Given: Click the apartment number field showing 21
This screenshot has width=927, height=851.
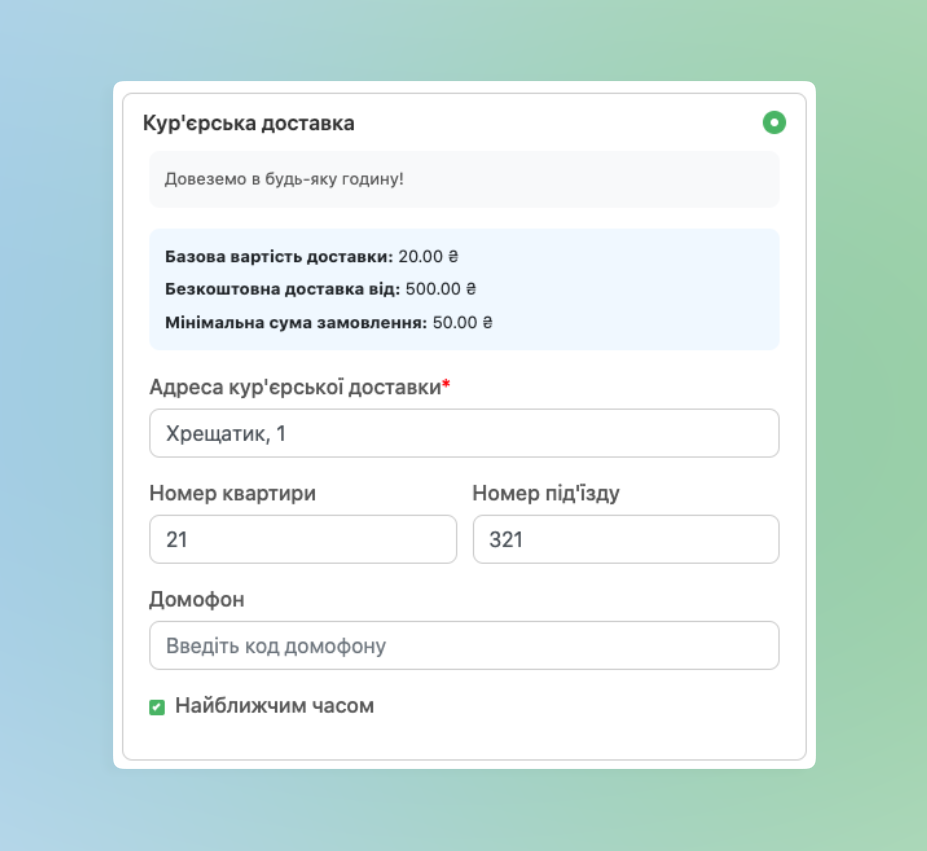Looking at the screenshot, I should pos(303,539).
